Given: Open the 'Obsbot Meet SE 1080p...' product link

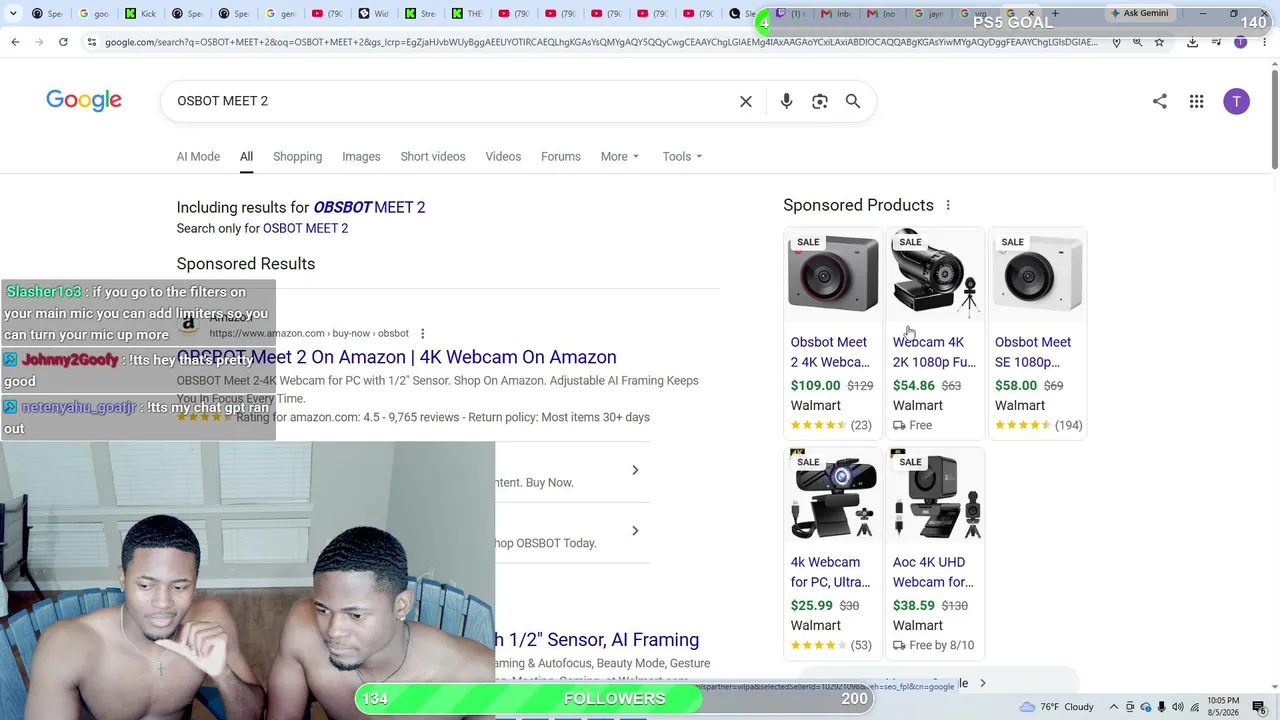Looking at the screenshot, I should point(1033,352).
